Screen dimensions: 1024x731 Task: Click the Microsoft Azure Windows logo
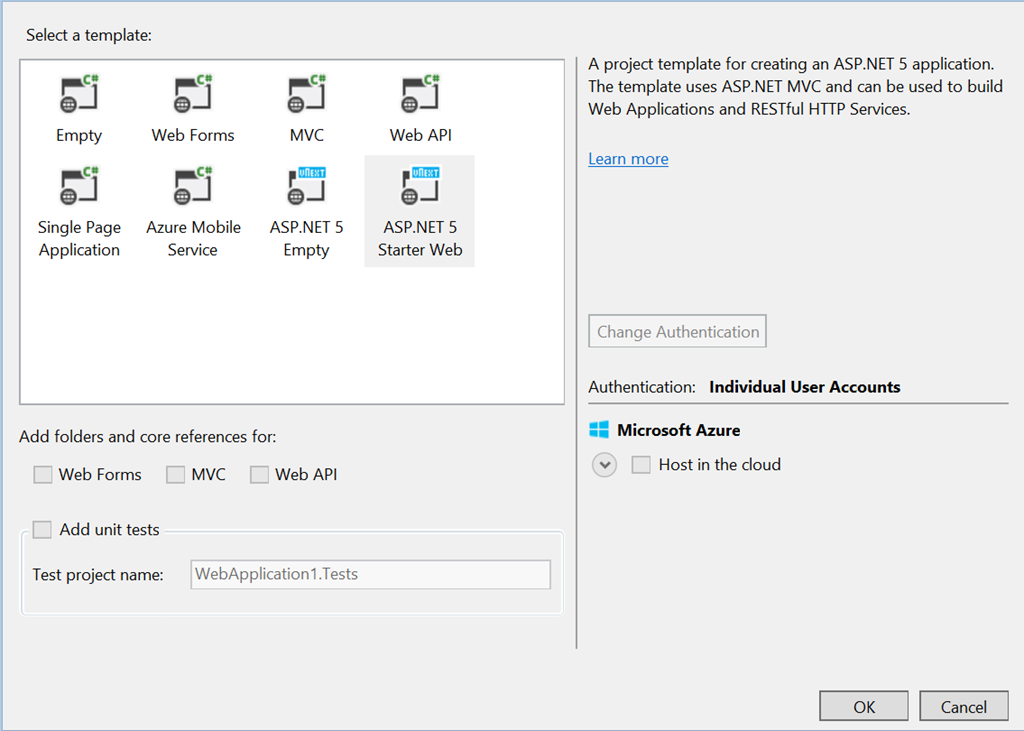tap(599, 430)
